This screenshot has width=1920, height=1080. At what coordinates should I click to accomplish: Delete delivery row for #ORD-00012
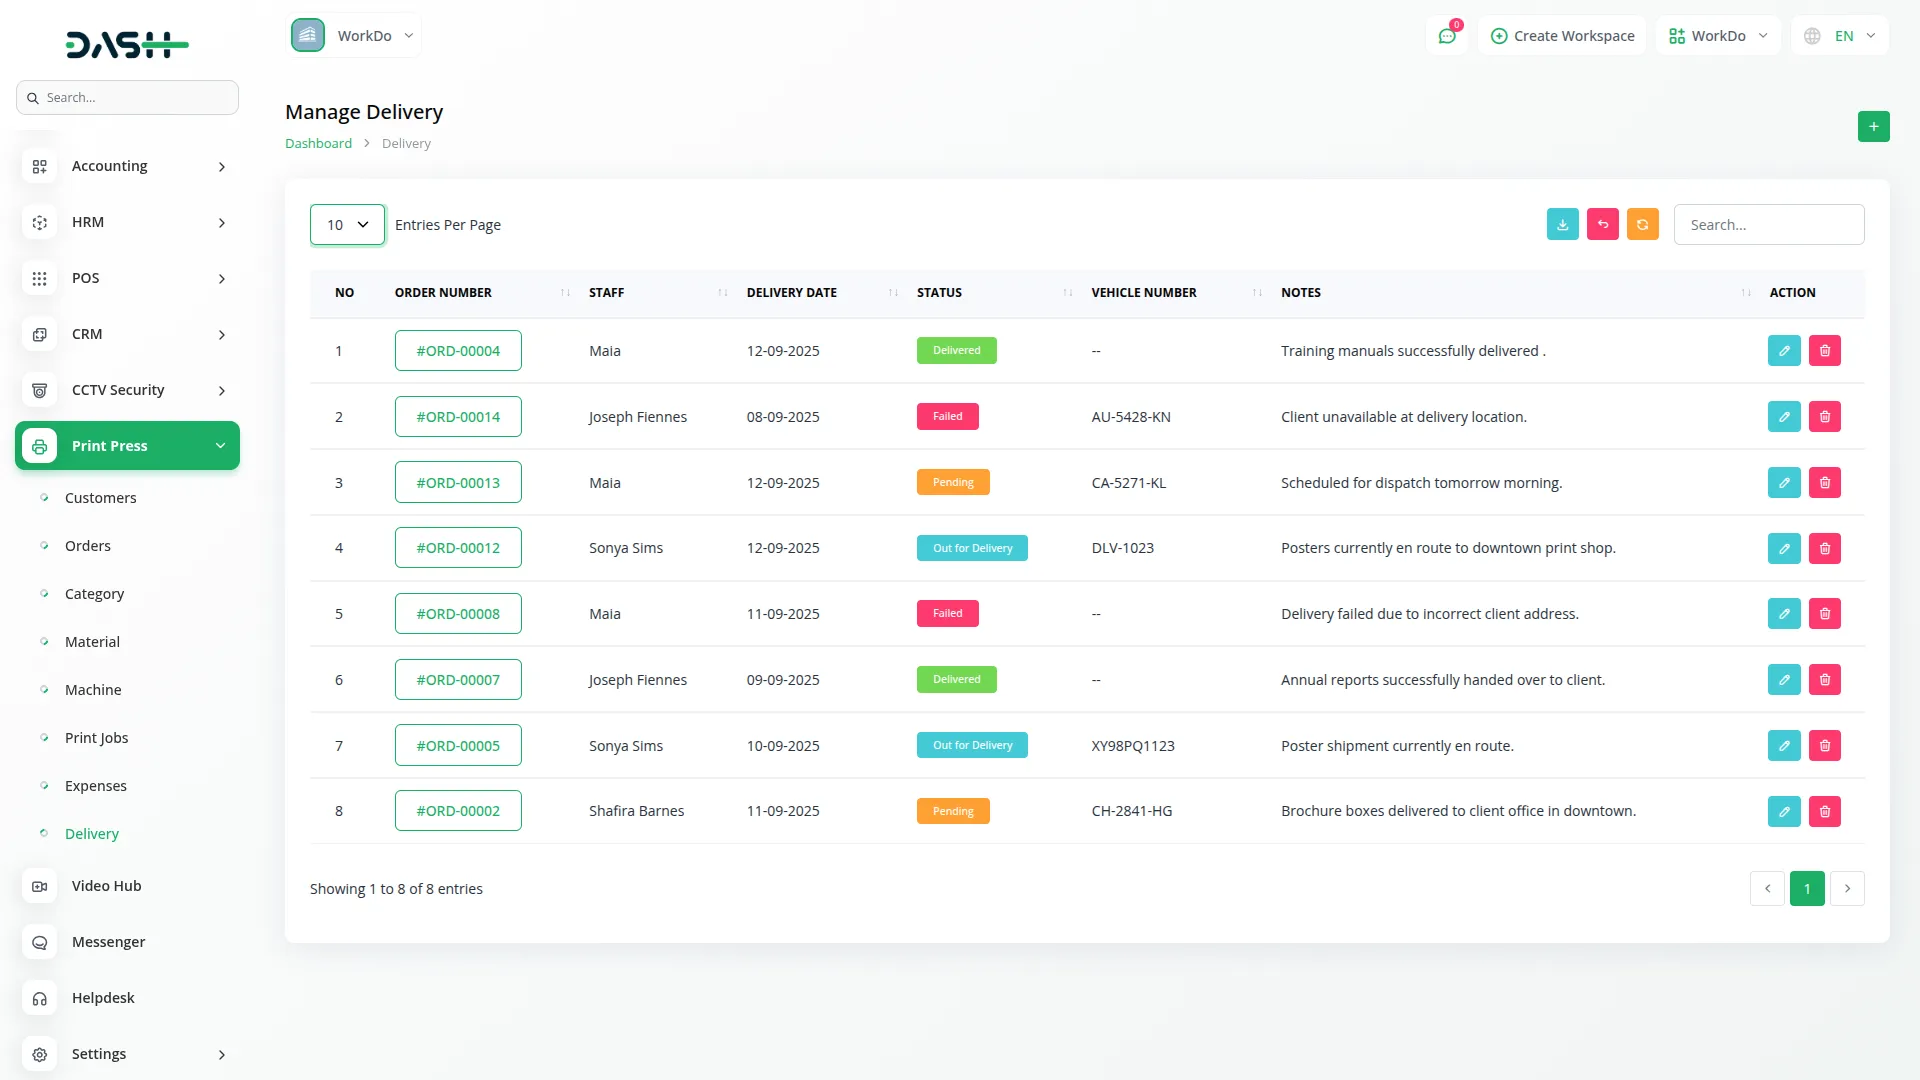1824,548
